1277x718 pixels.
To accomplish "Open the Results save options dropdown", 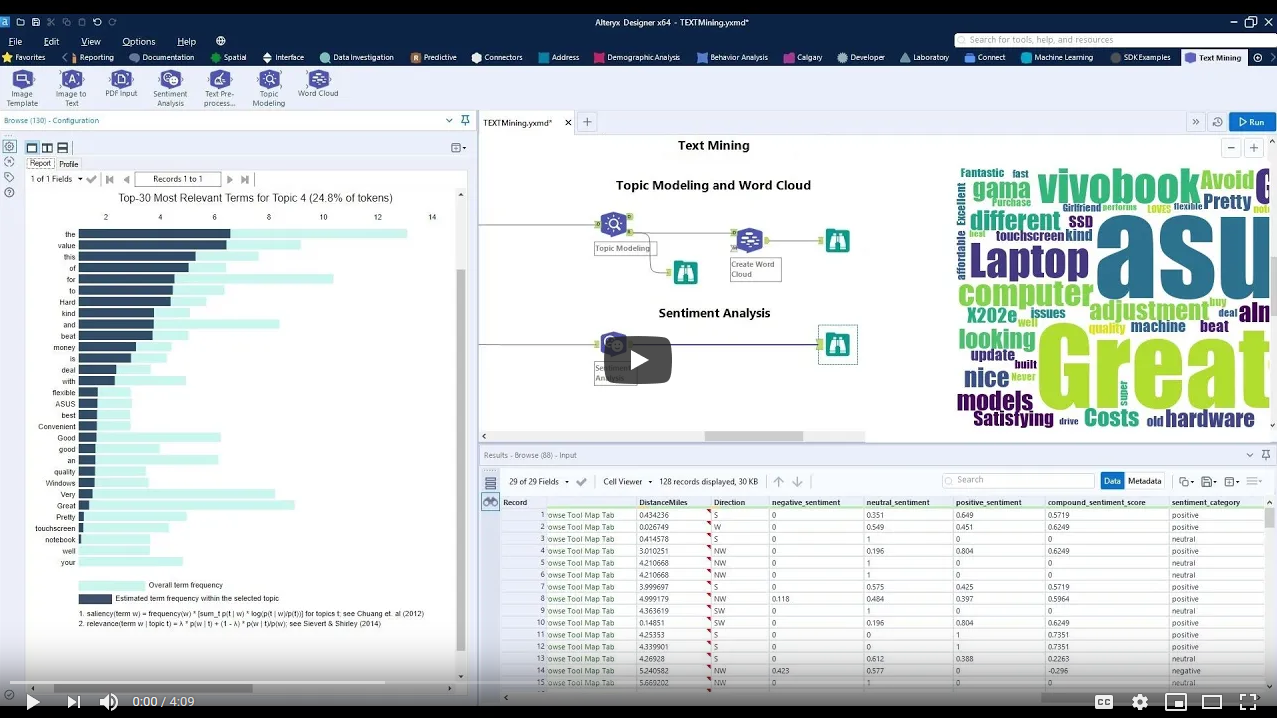I will 1209,481.
